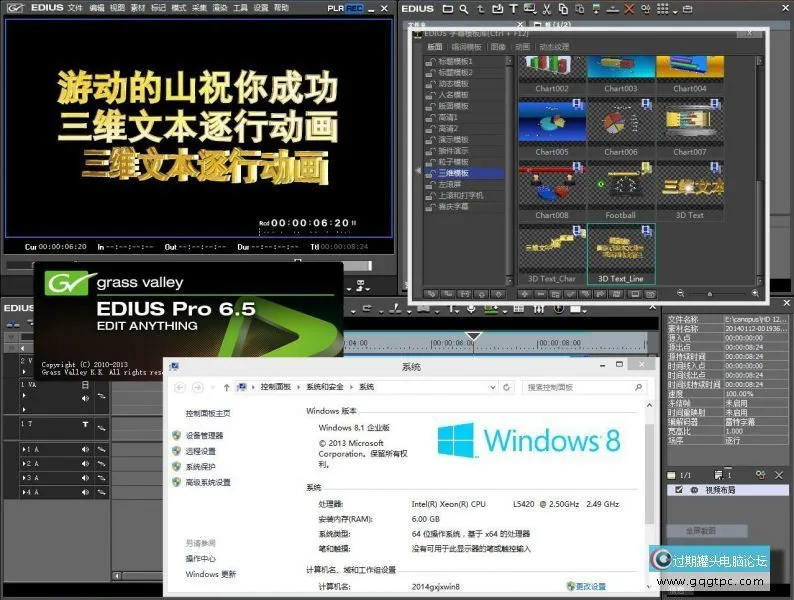Open 帮助 menu in EDIUS menu bar
Screen dimensions: 794x600
(x=281, y=8)
